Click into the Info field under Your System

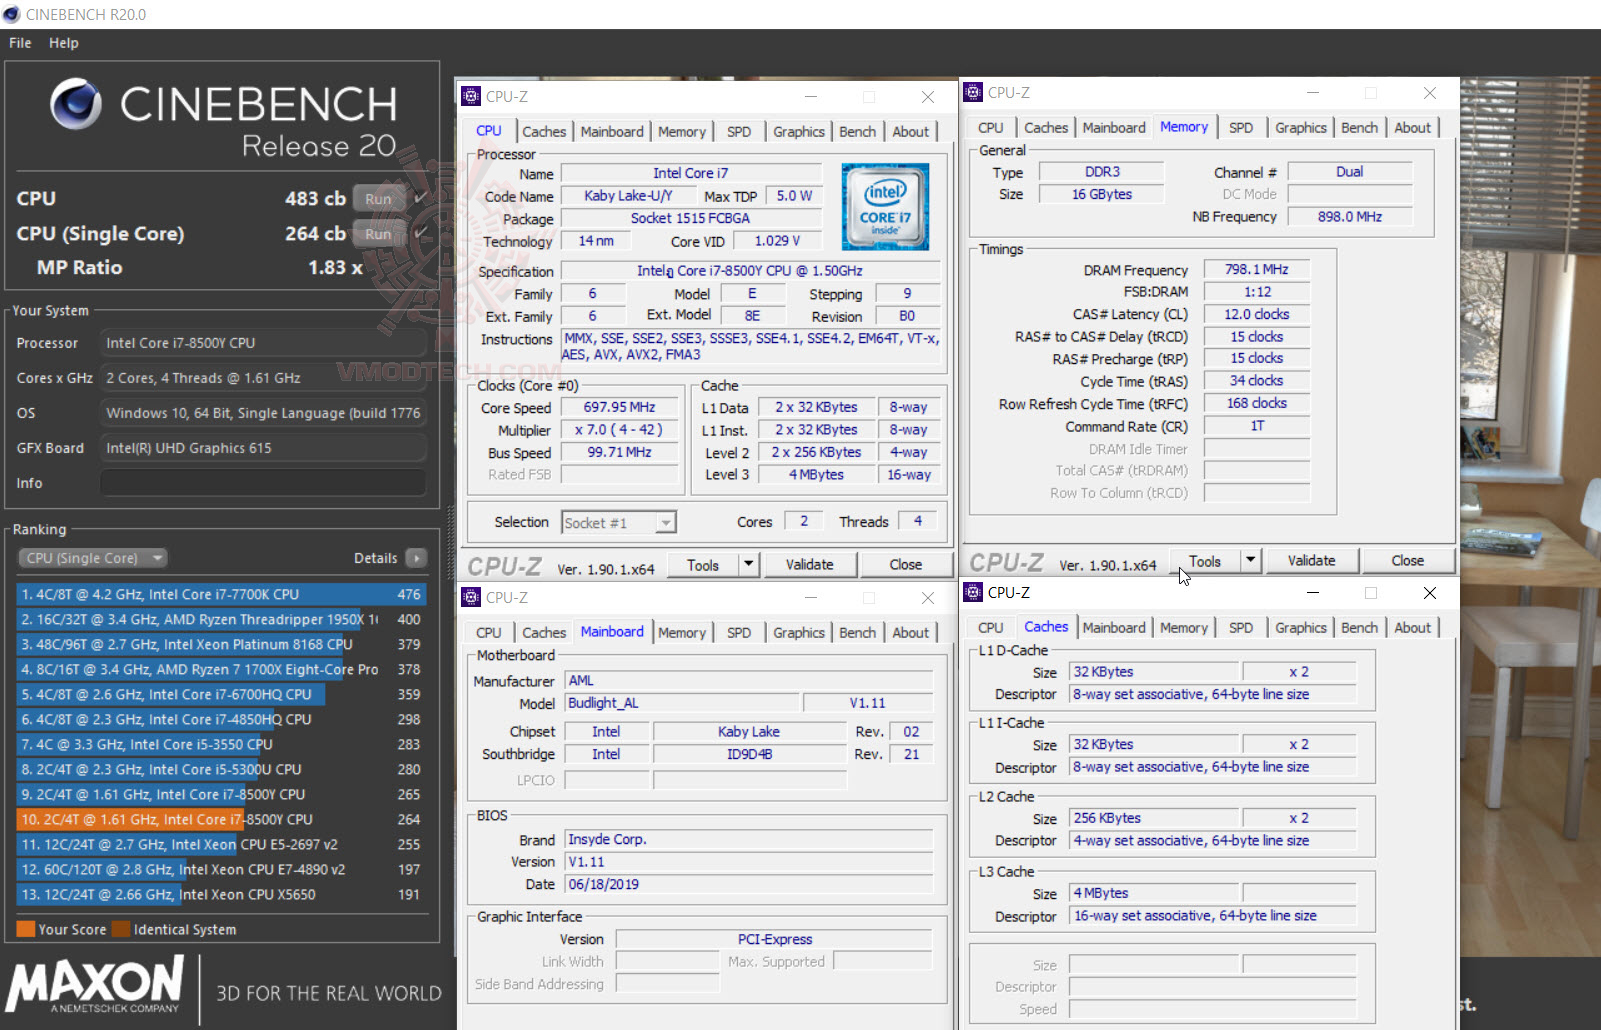263,483
